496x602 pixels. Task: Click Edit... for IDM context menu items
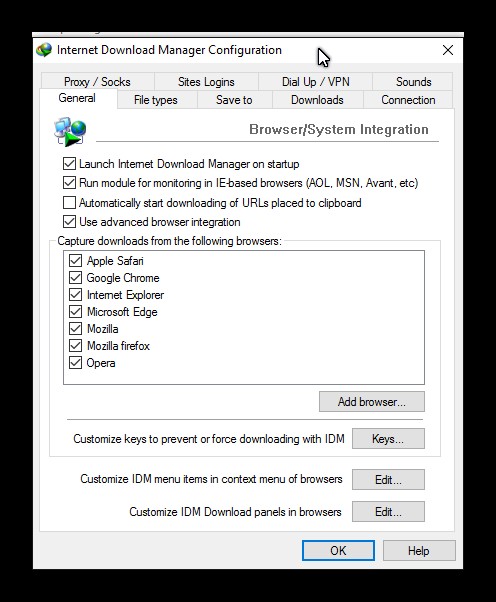point(388,480)
